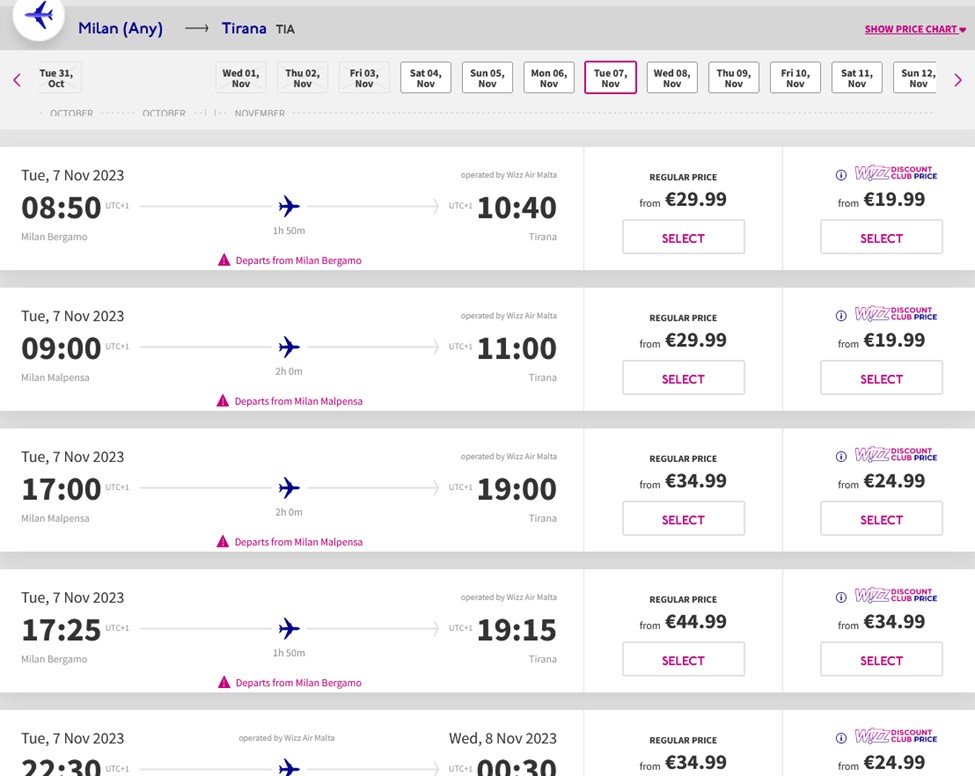Select the Mon 06, Nov date tab
The height and width of the screenshot is (776, 975).
tap(549, 78)
